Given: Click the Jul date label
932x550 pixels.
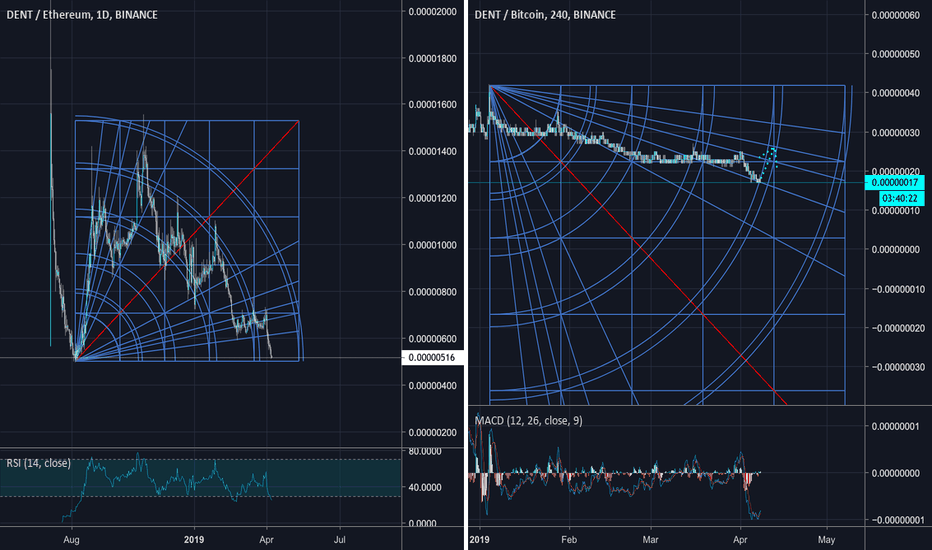Looking at the screenshot, I should (x=339, y=540).
